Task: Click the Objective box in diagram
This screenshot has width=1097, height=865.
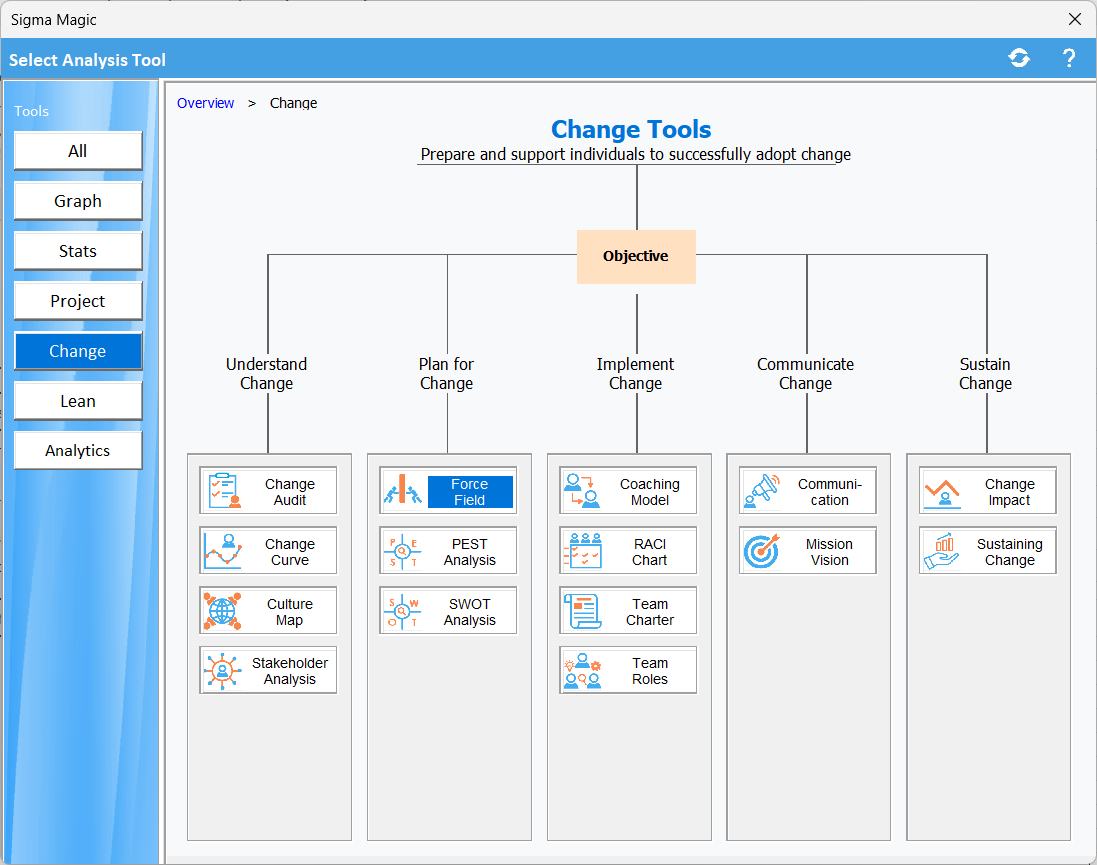Action: [x=636, y=257]
